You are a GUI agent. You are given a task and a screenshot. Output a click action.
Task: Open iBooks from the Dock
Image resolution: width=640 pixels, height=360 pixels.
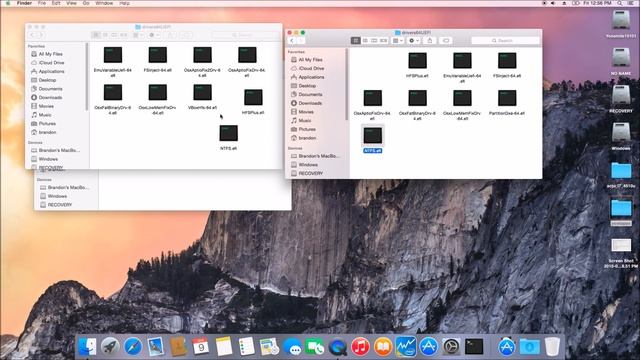pos(383,347)
